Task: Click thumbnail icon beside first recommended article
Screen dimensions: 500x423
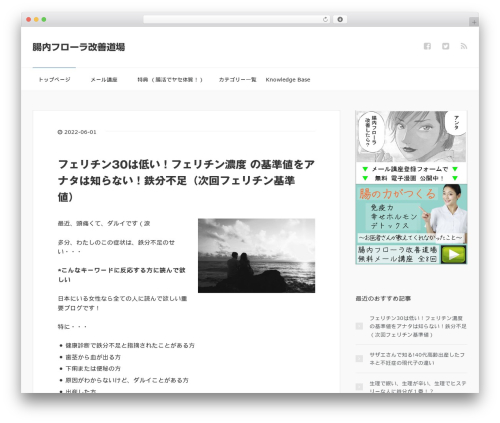Action: [x=359, y=326]
